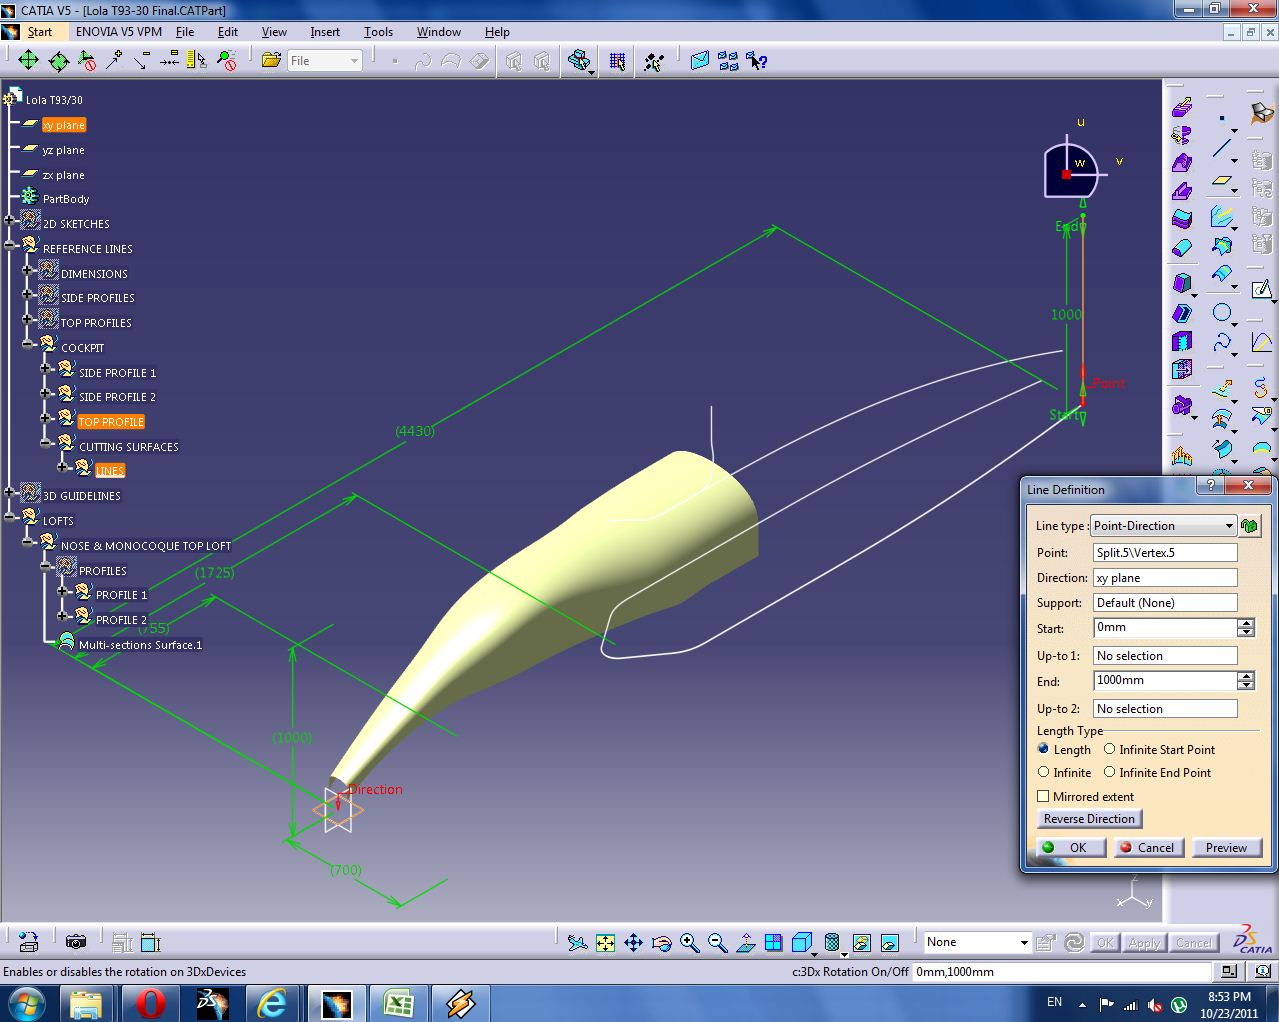Screen dimensions: 1279x1022
Task: Select the Zoom In tool
Action: pyautogui.click(x=688, y=941)
